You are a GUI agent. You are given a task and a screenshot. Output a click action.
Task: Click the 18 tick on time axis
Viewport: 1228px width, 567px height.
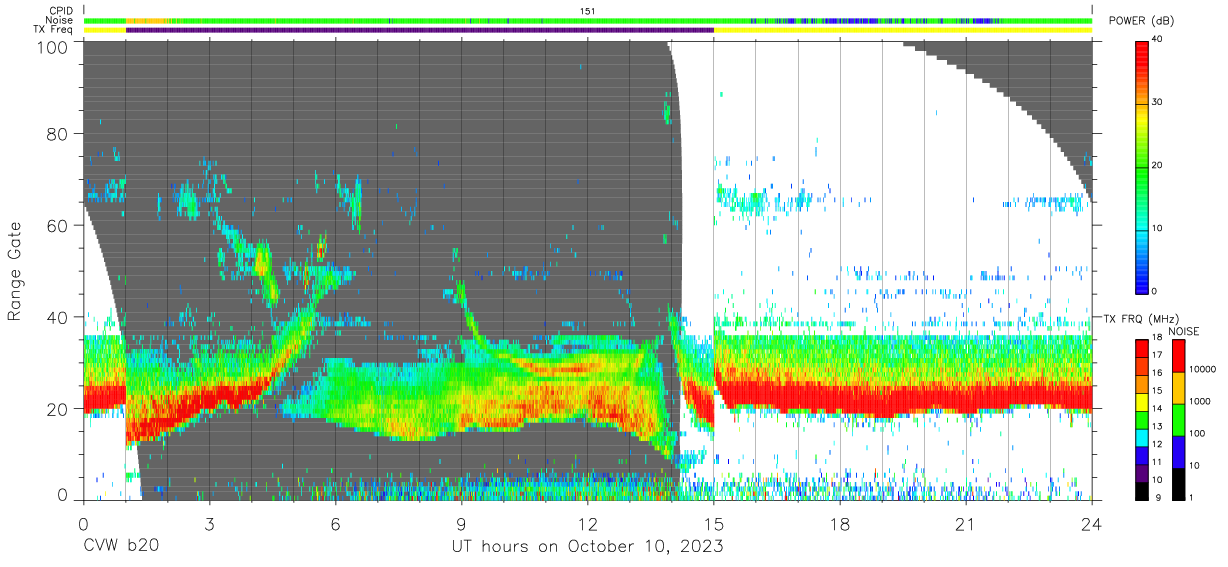(840, 524)
